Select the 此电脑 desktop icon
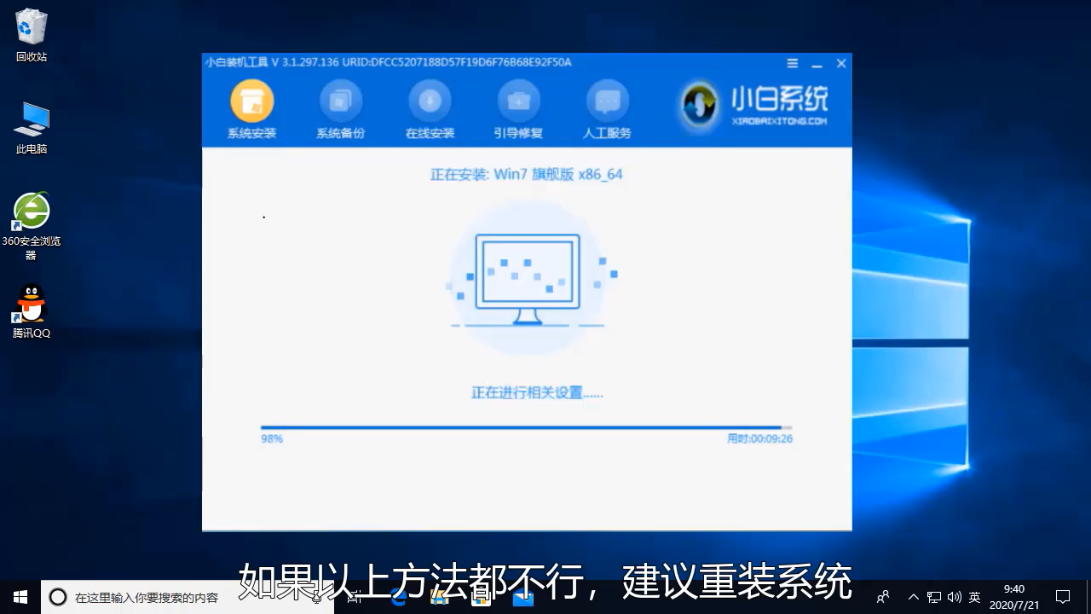This screenshot has height=614, width=1091. pos(31,128)
